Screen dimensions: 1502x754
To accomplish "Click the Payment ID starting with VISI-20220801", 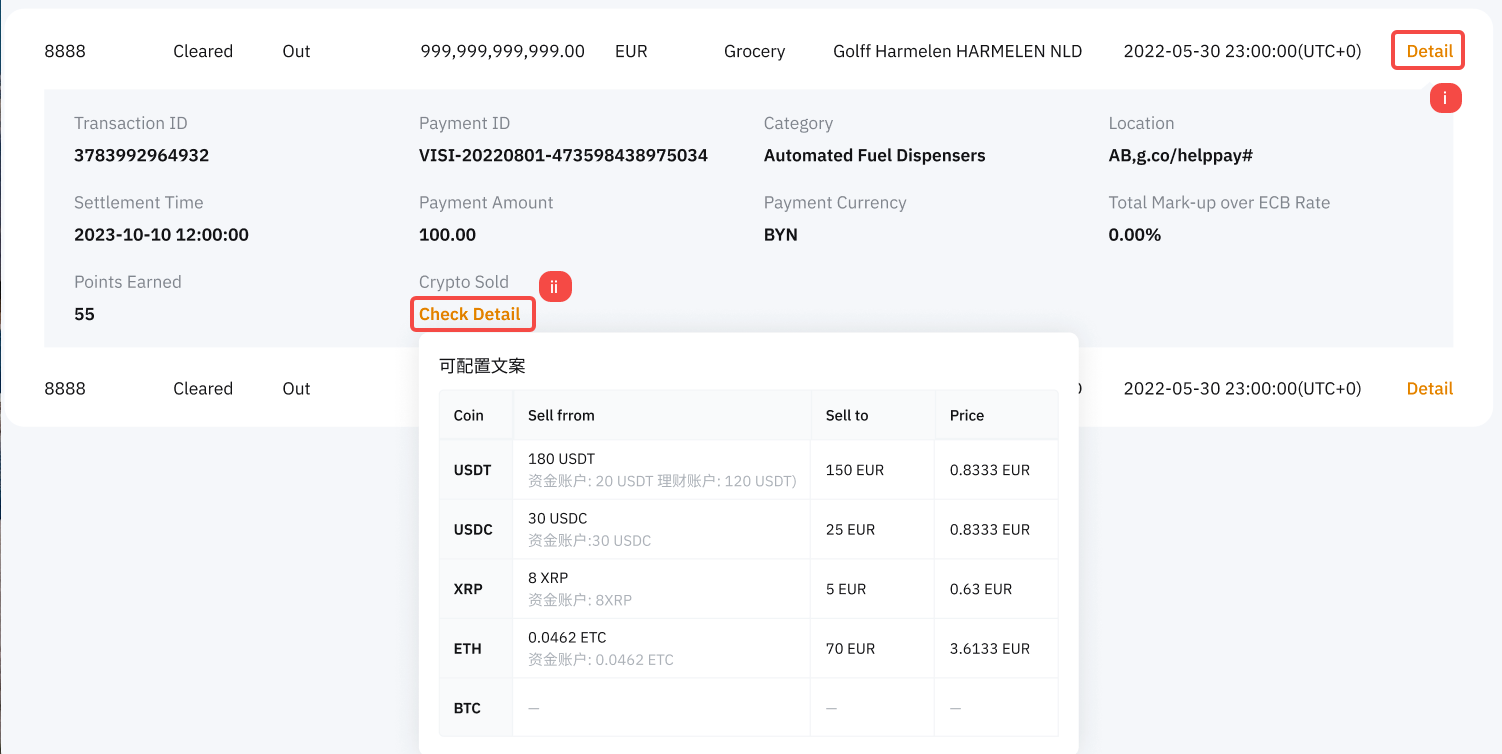I will click(563, 156).
